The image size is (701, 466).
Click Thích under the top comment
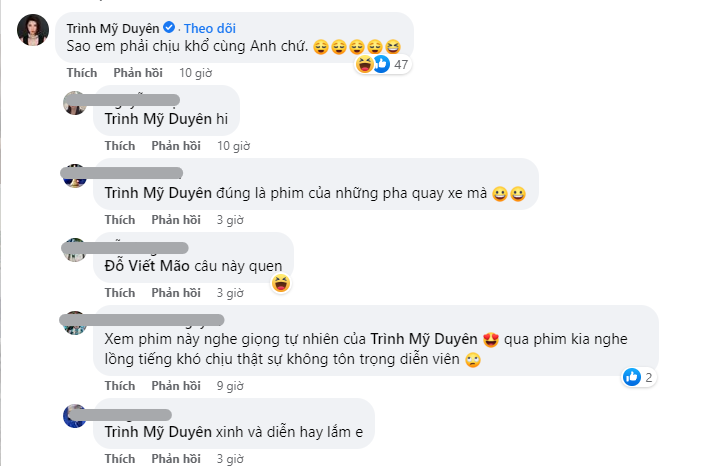pyautogui.click(x=82, y=73)
